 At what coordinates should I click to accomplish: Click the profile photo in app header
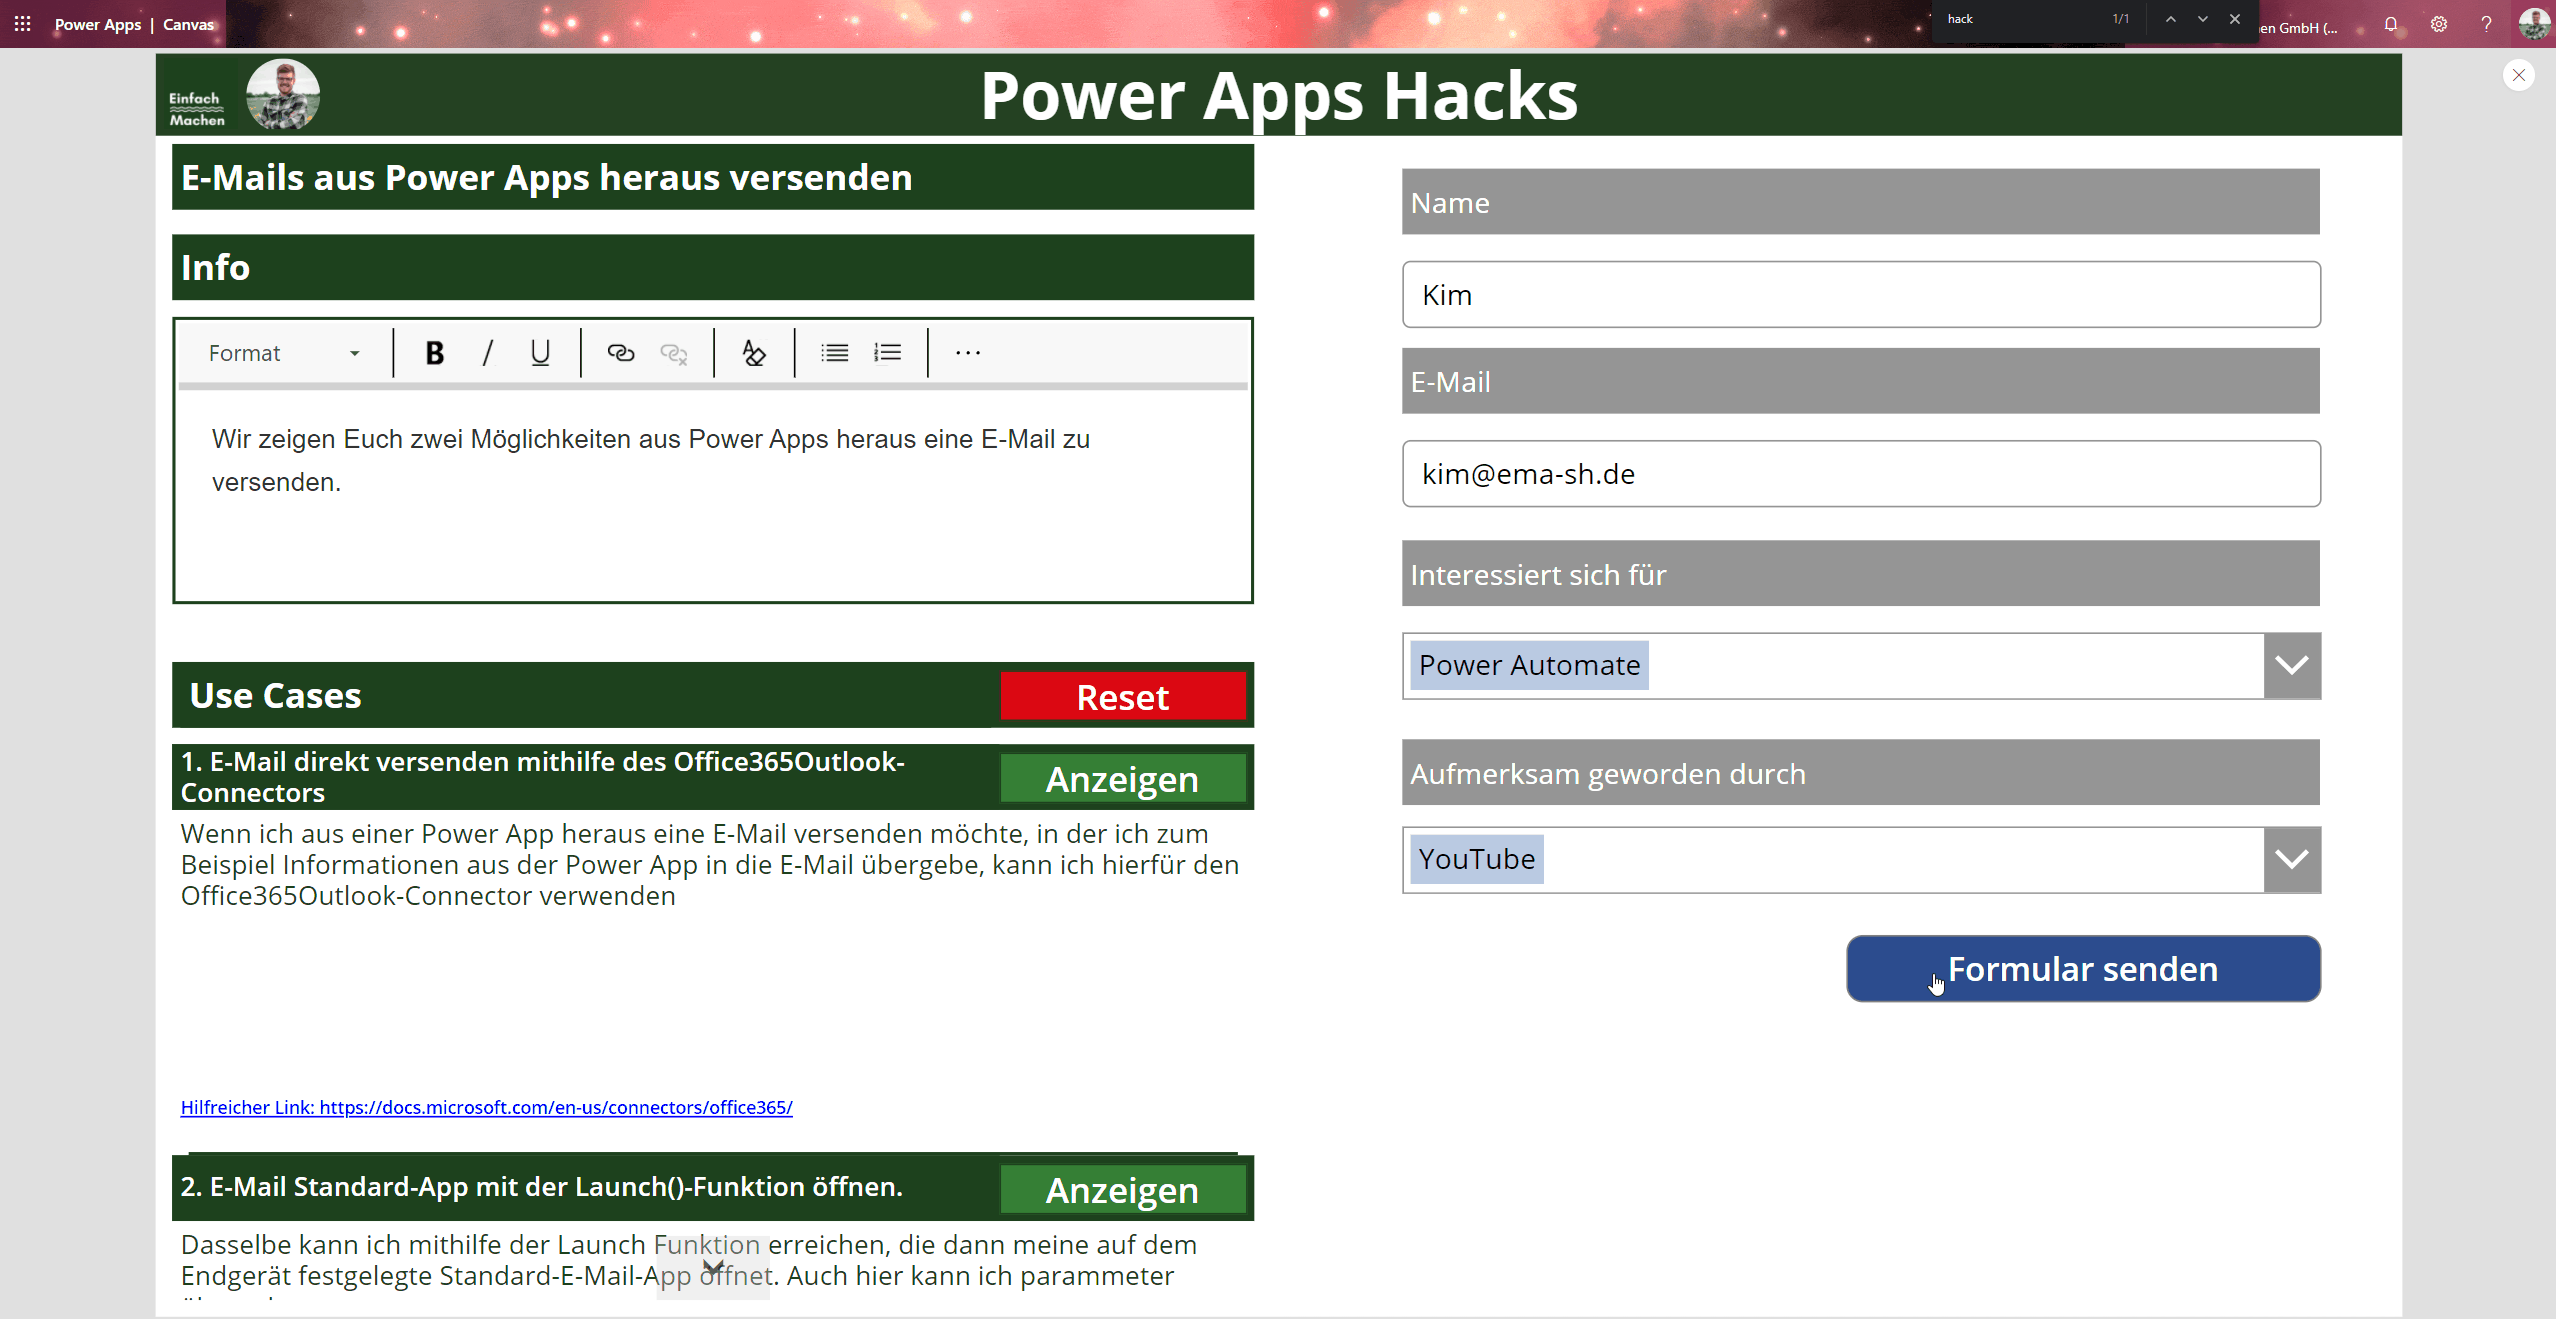(283, 95)
